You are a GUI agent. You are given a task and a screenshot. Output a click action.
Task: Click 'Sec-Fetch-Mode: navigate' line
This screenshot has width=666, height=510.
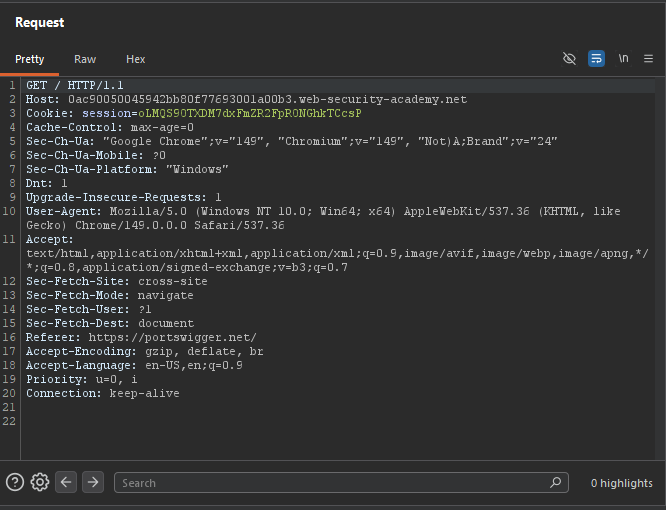(x=110, y=296)
